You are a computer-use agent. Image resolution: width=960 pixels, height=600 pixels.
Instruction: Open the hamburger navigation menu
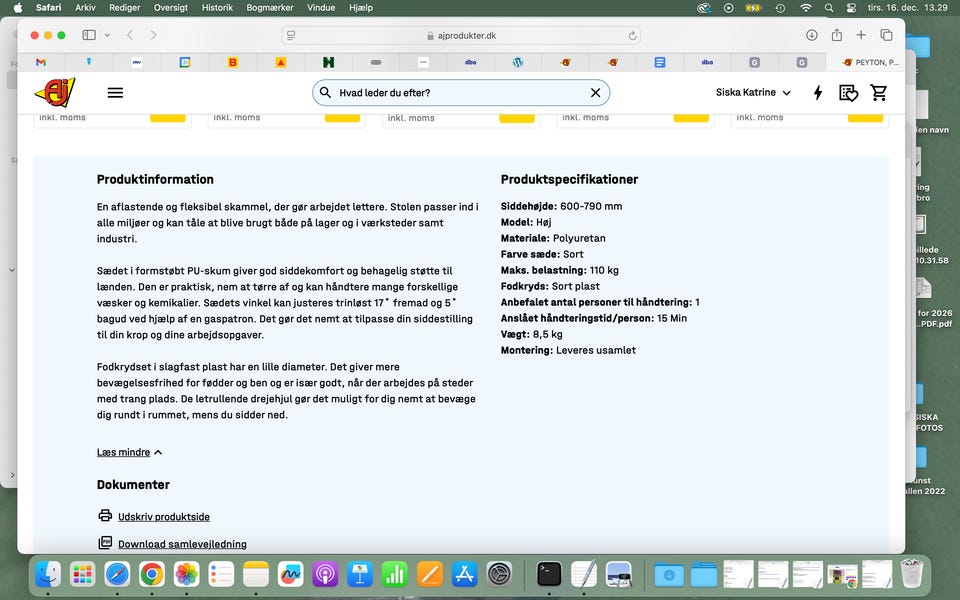pos(115,92)
